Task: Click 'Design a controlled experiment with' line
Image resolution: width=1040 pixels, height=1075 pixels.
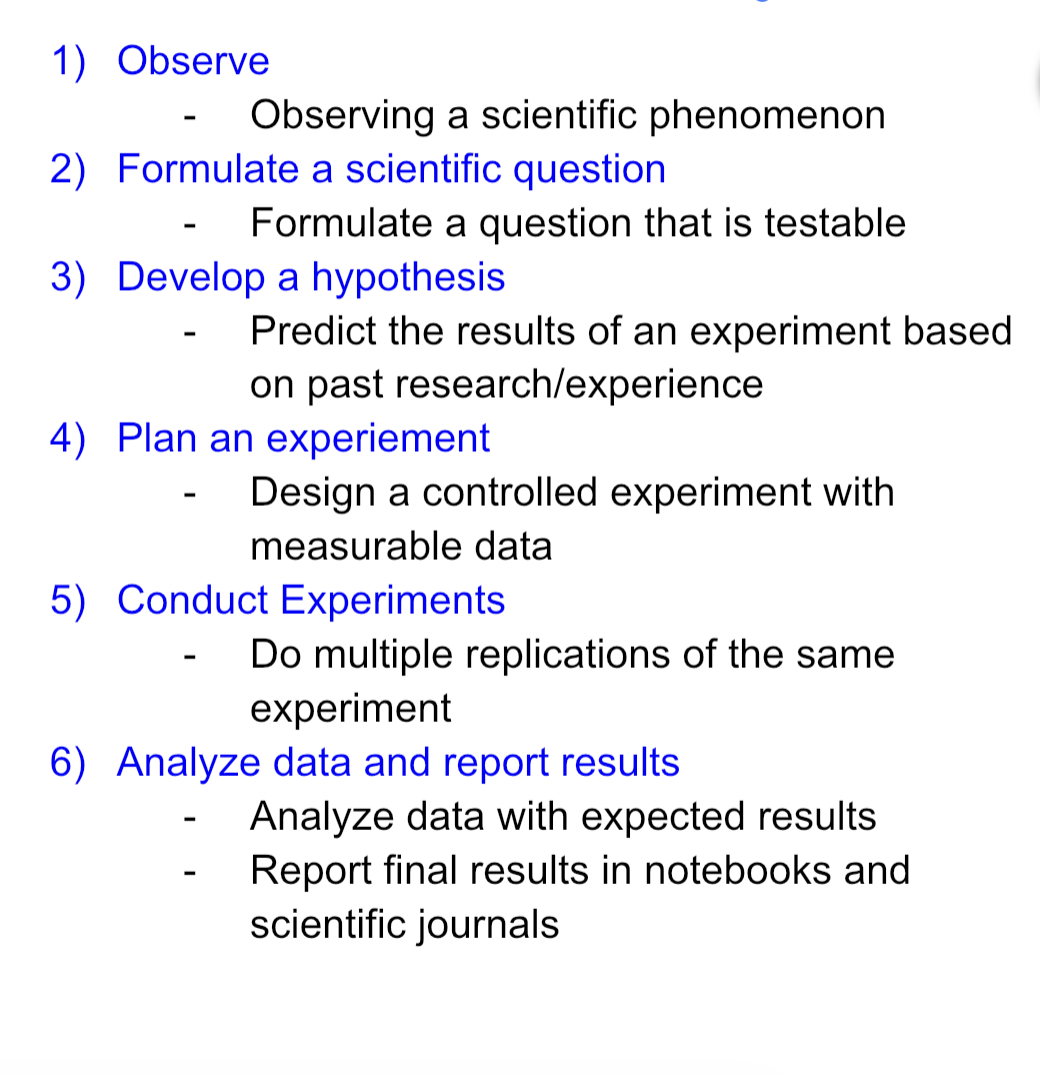Action: click(572, 493)
